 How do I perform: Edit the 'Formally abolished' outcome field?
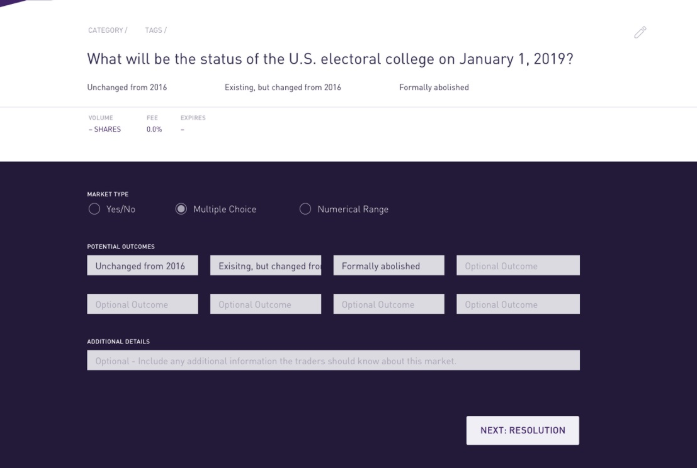389,266
